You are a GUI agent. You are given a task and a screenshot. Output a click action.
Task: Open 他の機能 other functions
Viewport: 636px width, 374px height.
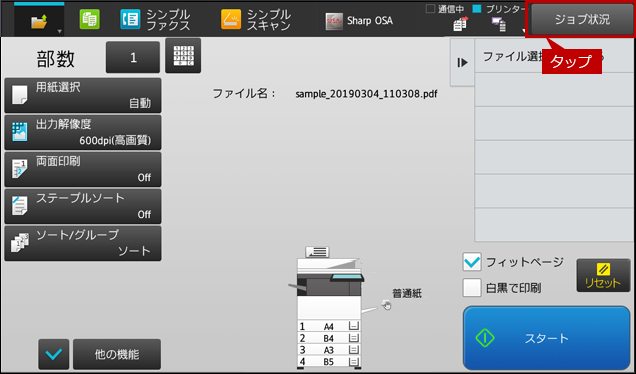pos(117,354)
